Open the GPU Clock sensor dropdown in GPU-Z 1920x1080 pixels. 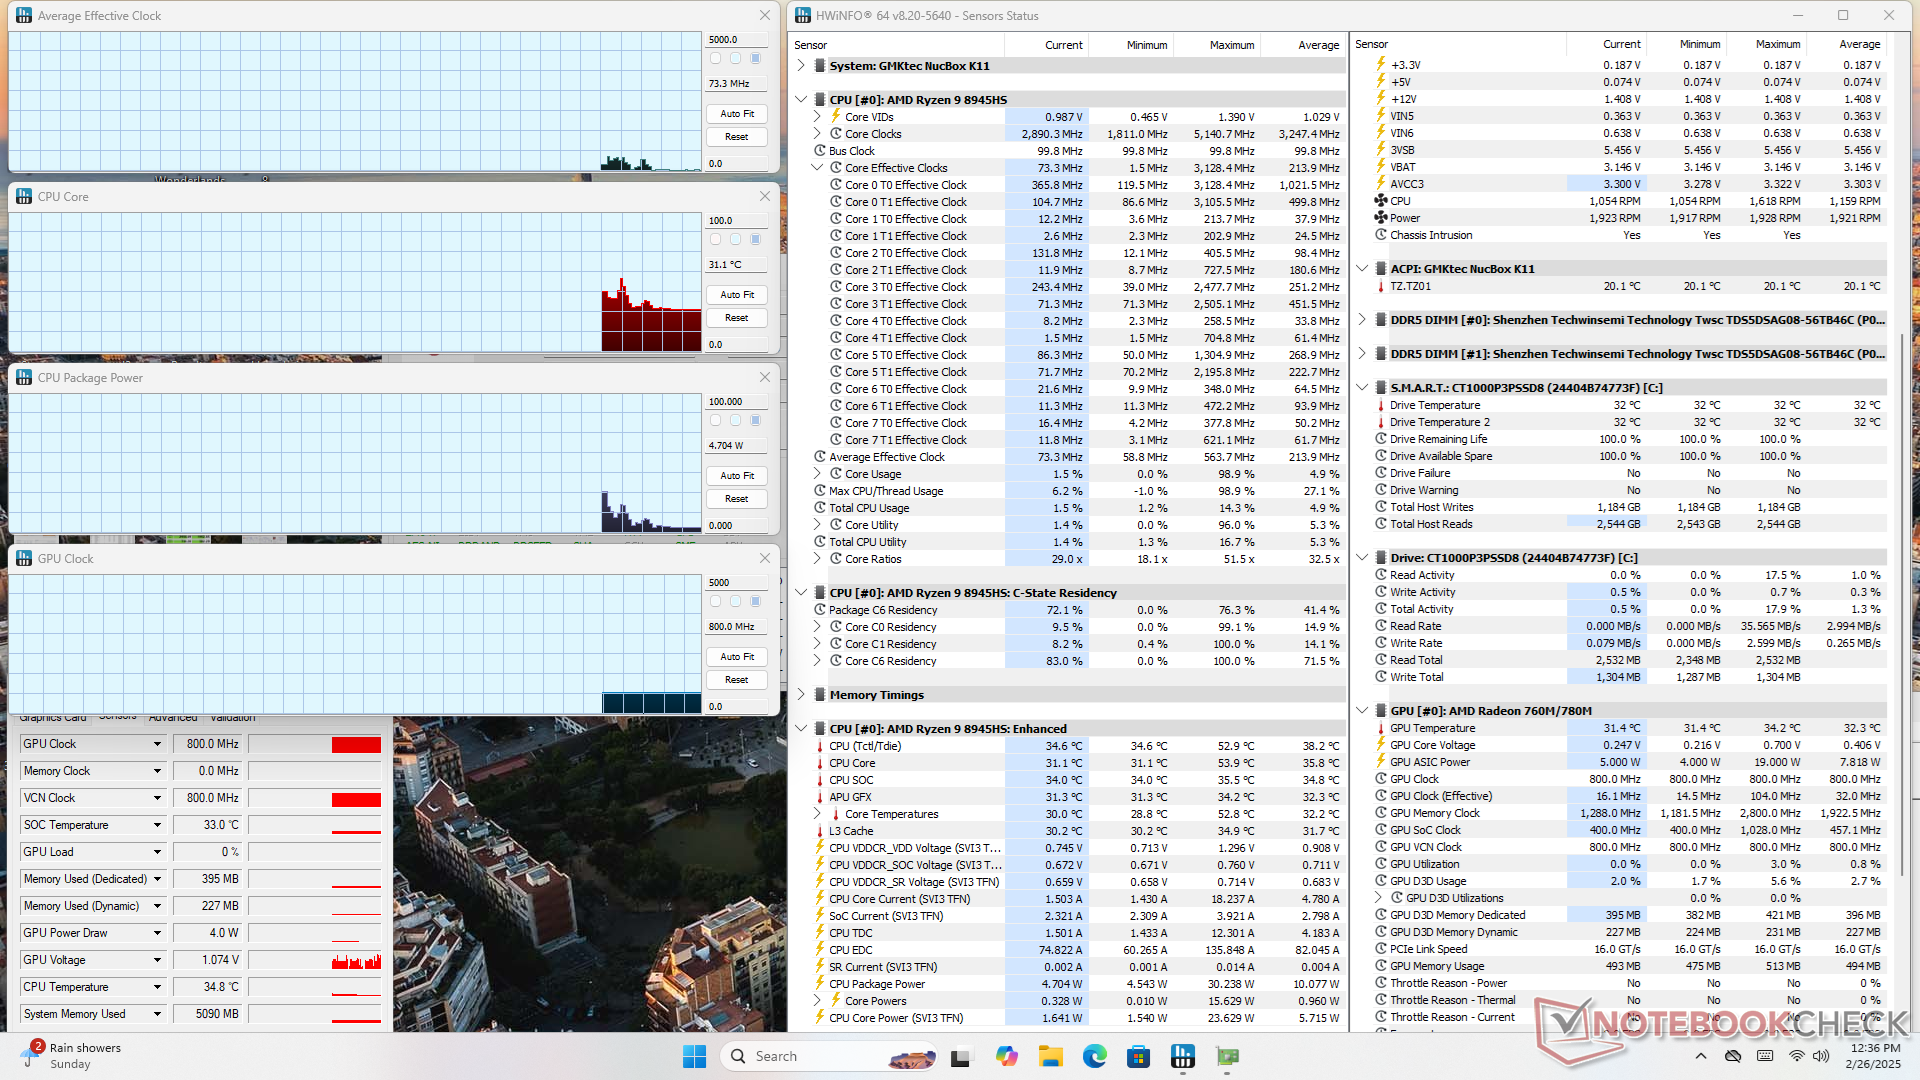click(x=157, y=744)
